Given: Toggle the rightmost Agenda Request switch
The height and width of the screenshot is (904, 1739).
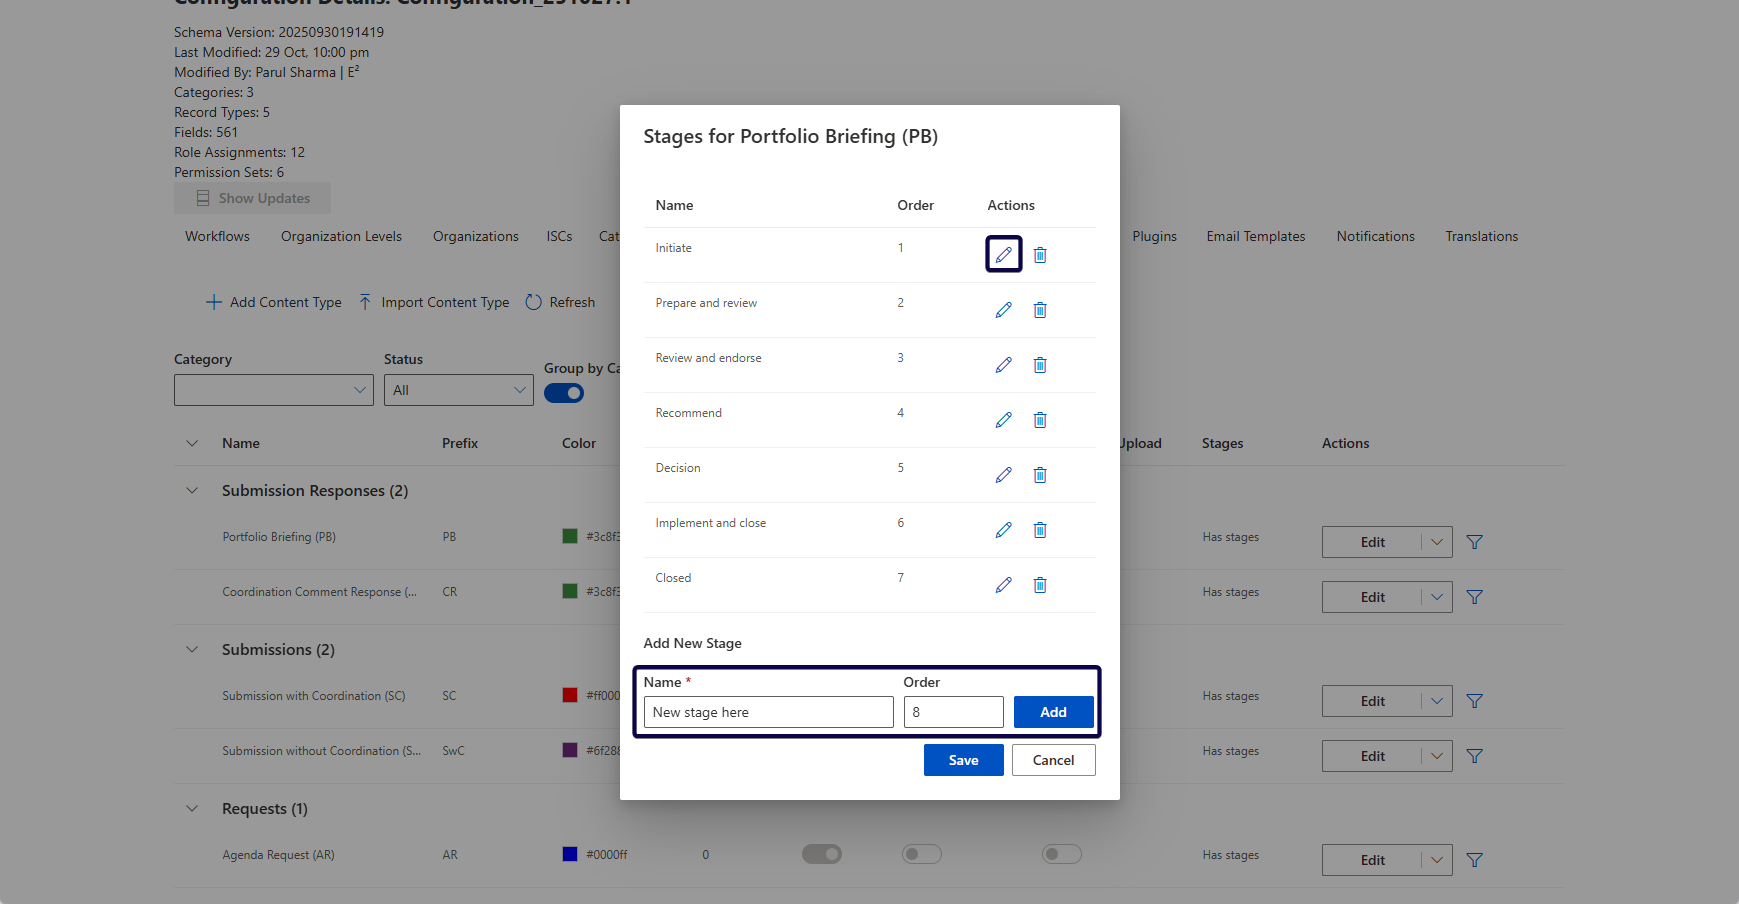Looking at the screenshot, I should 1061,854.
